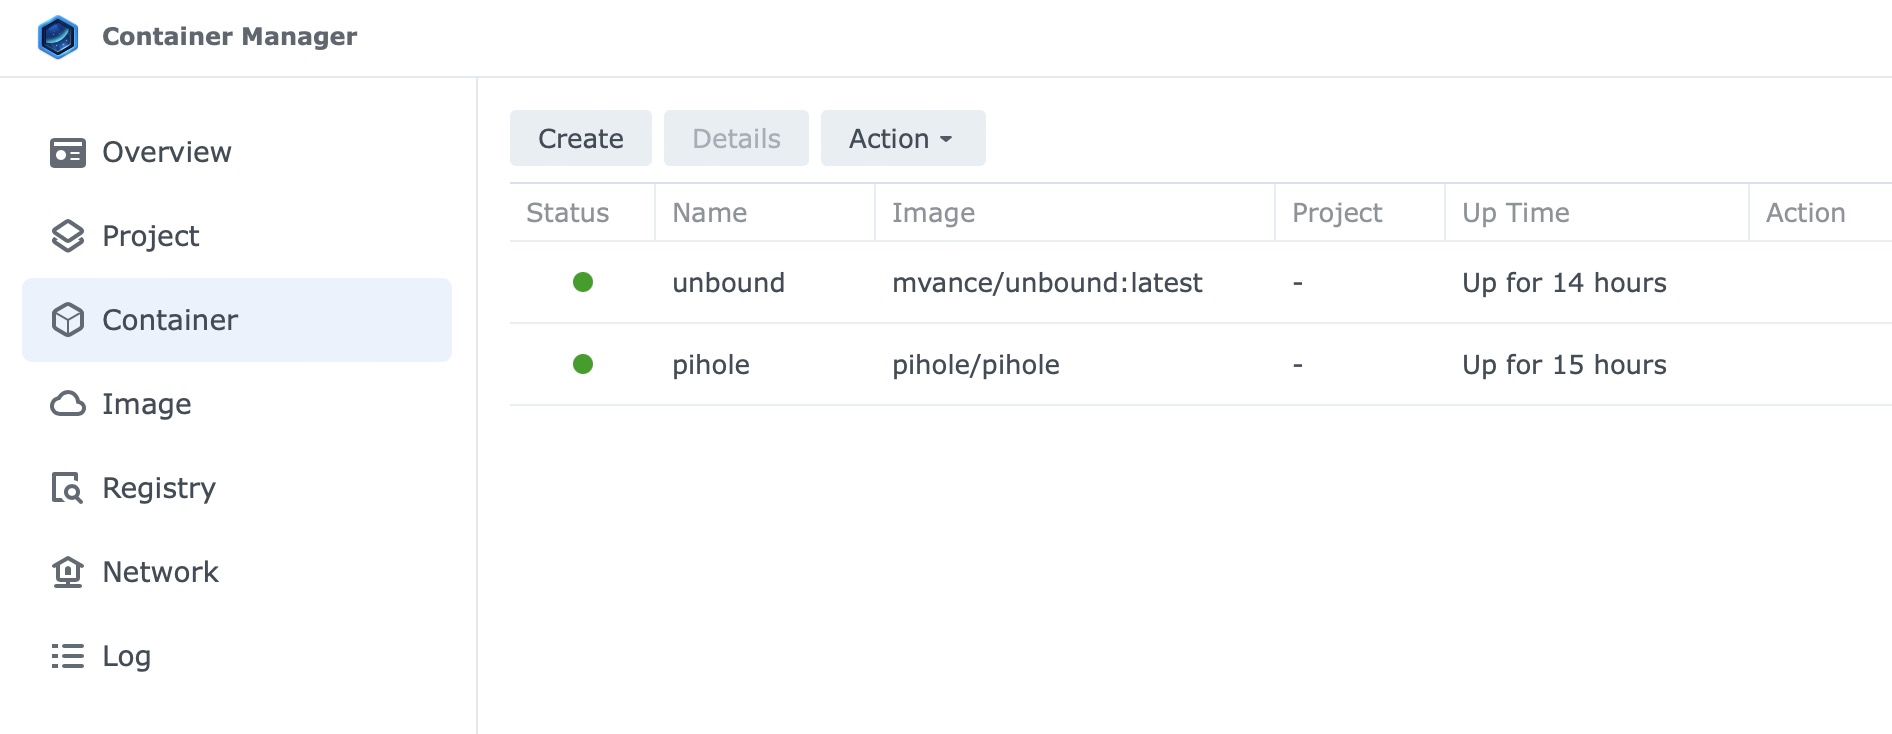
Task: Click the Container cube icon
Action: [x=68, y=320]
